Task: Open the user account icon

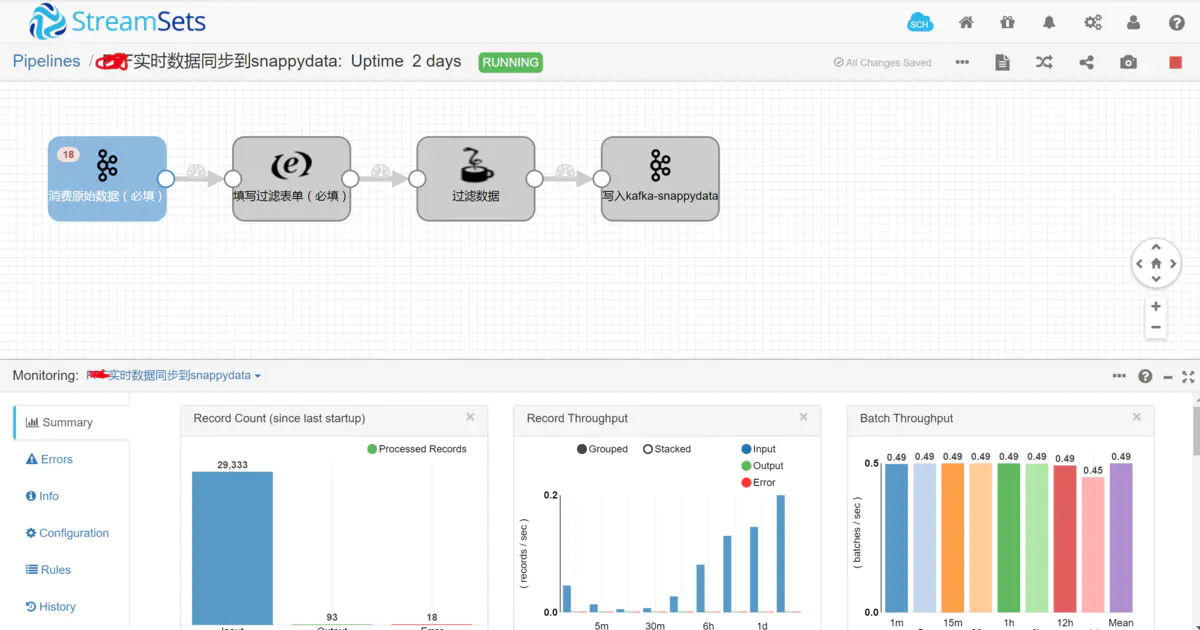Action: click(1133, 22)
